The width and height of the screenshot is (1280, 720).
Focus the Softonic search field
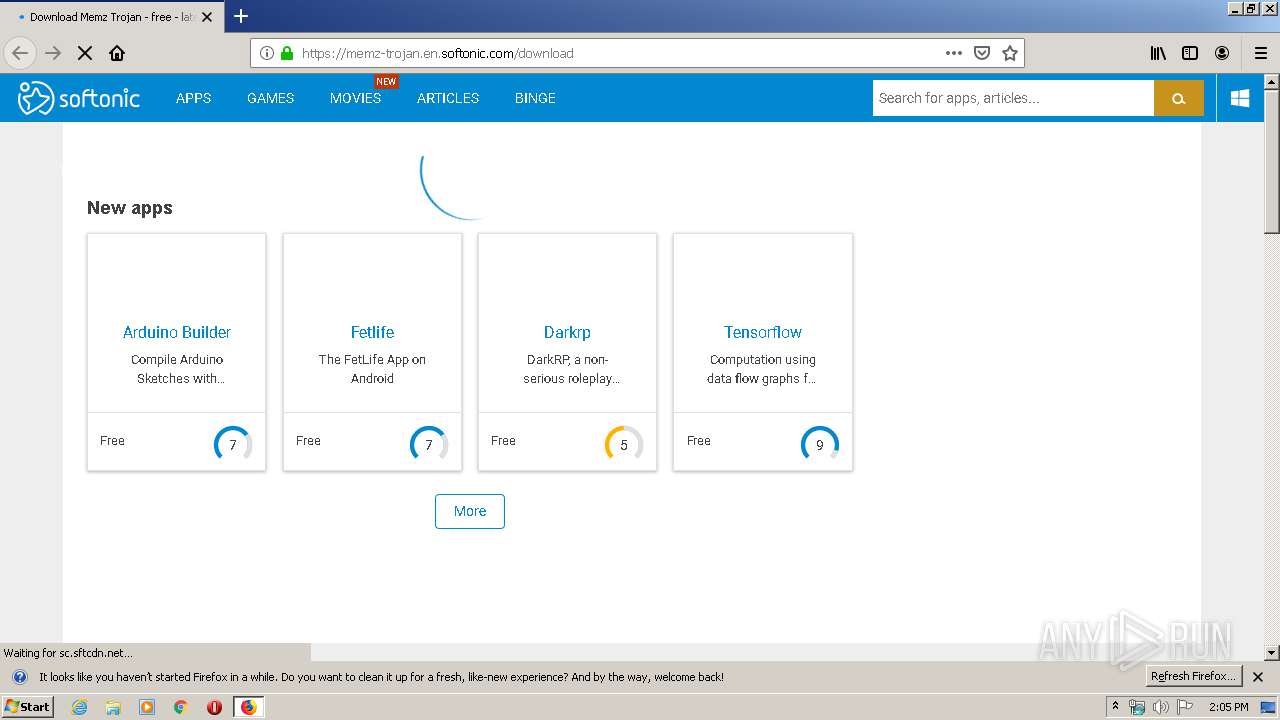tap(1013, 98)
